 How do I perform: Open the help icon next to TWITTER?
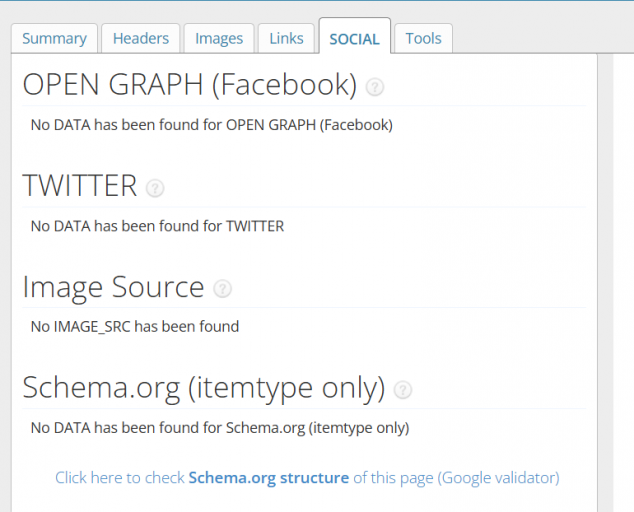tap(155, 188)
